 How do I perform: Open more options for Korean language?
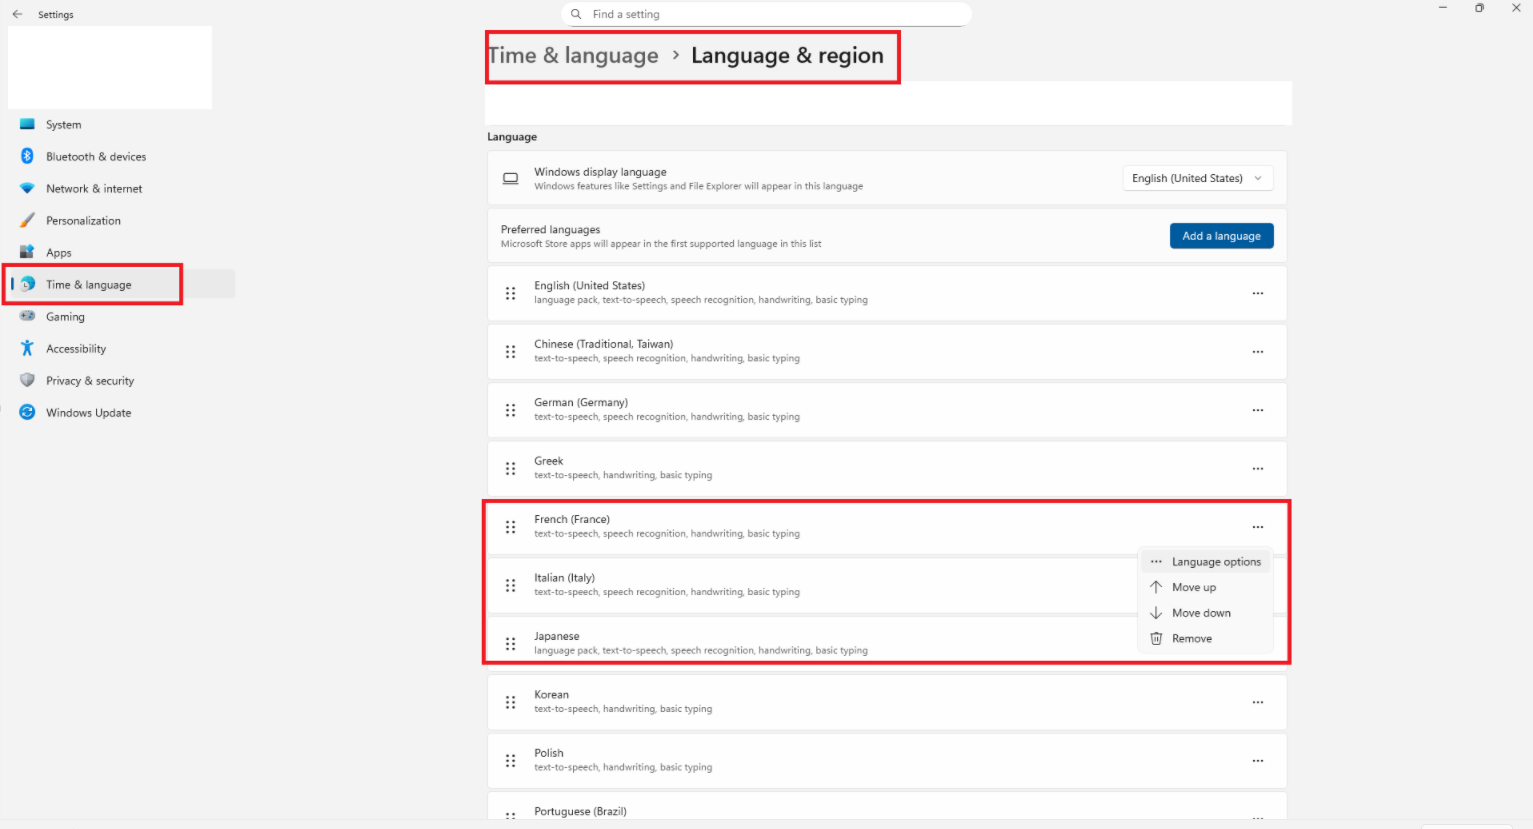click(x=1257, y=702)
